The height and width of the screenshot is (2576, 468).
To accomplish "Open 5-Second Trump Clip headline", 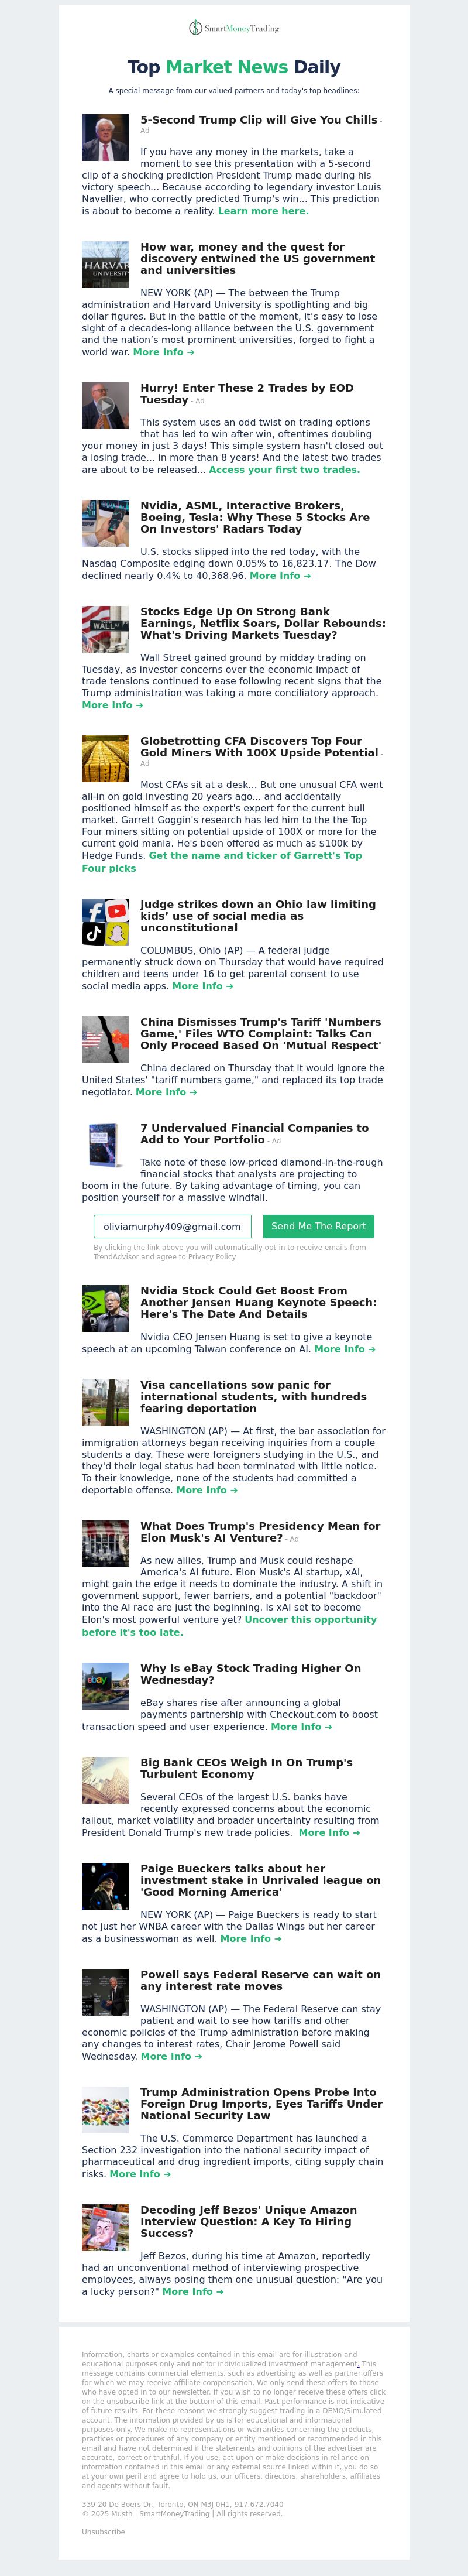I will click(259, 120).
